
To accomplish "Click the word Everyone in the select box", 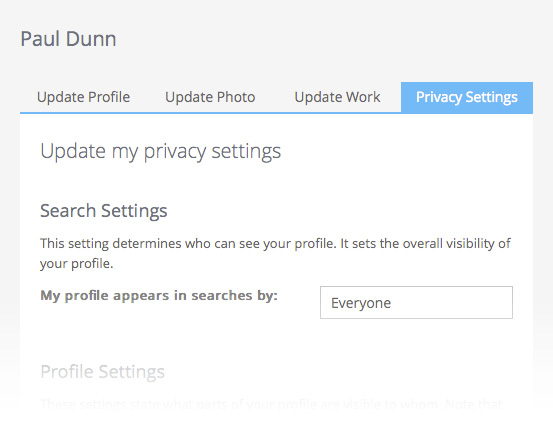I will pyautogui.click(x=361, y=303).
